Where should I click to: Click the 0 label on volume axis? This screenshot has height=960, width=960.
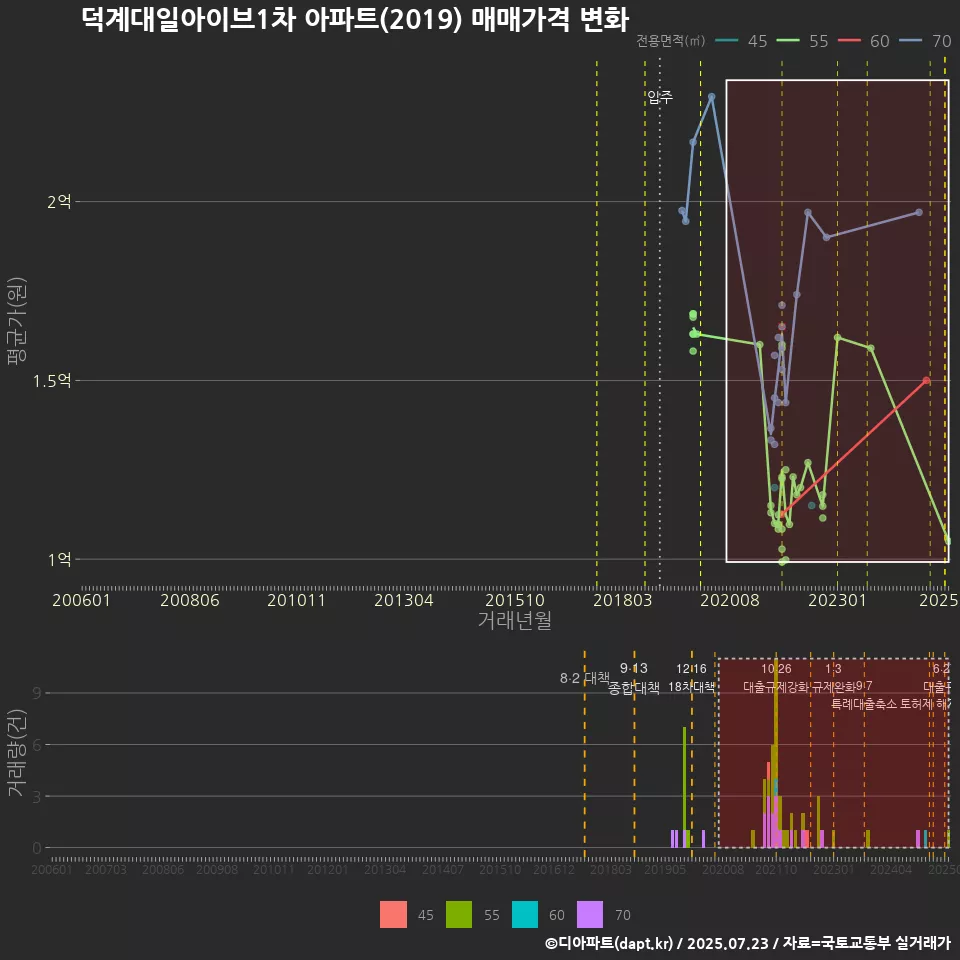tap(37, 848)
